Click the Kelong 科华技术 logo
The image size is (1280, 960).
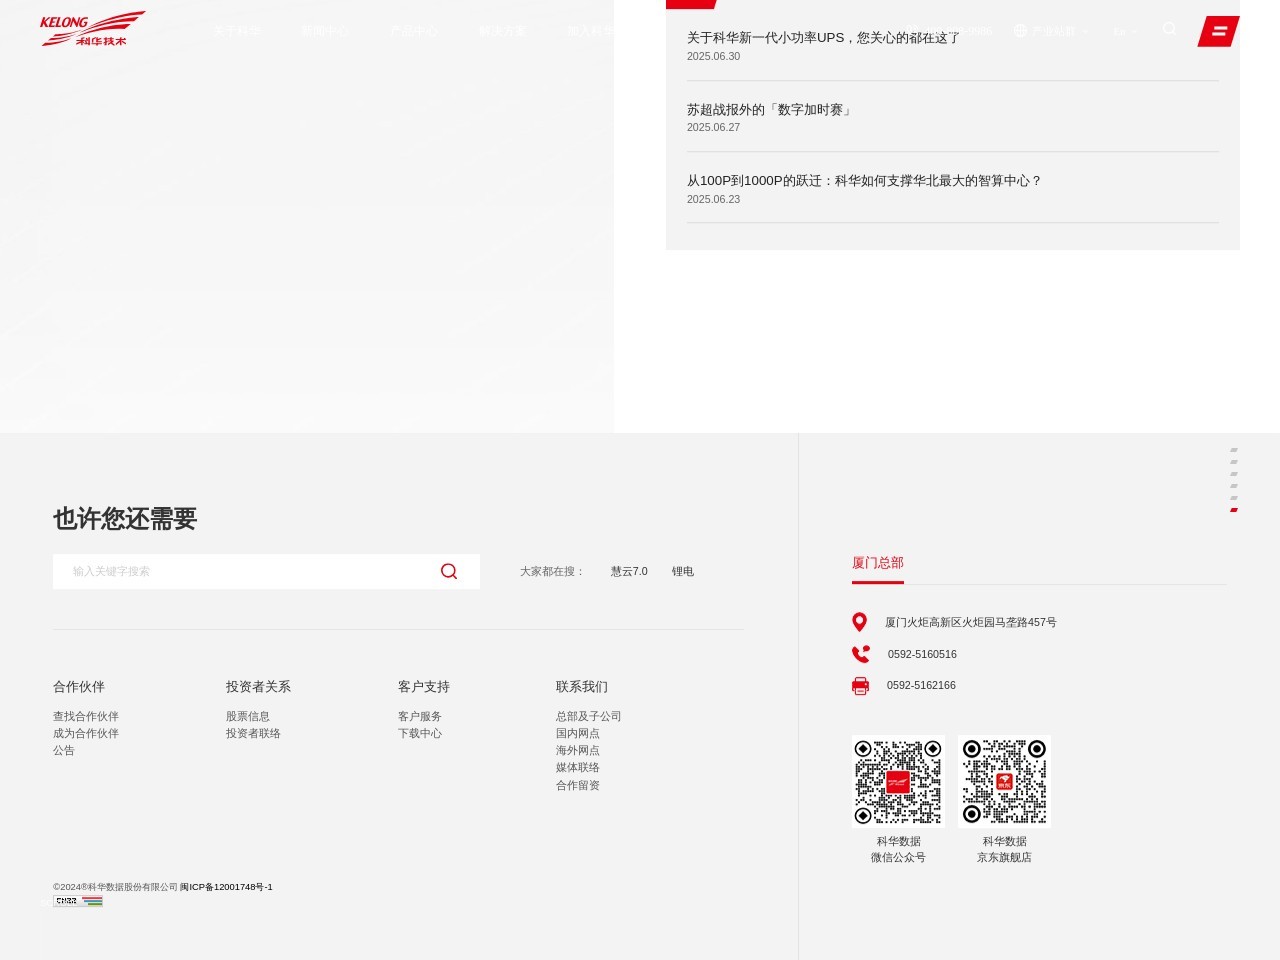92,29
